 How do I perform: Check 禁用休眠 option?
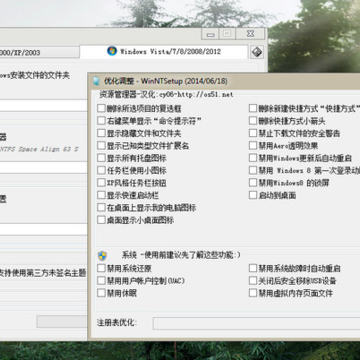click(x=101, y=293)
